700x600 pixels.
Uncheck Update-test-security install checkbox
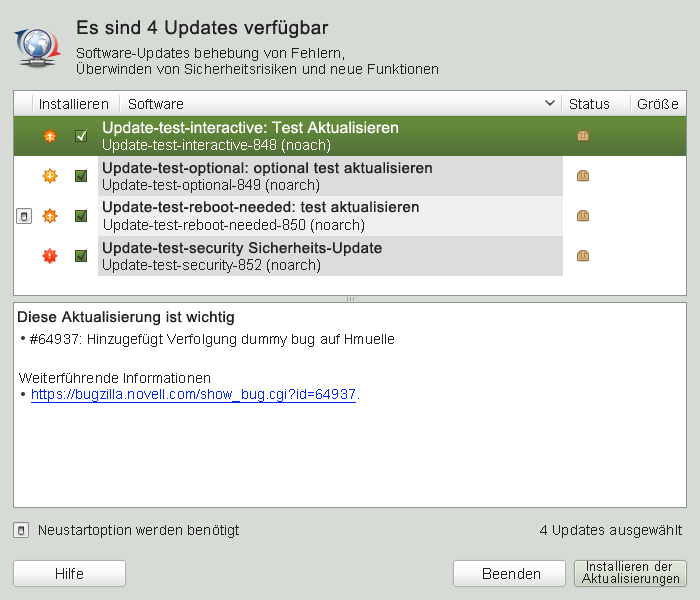click(81, 256)
